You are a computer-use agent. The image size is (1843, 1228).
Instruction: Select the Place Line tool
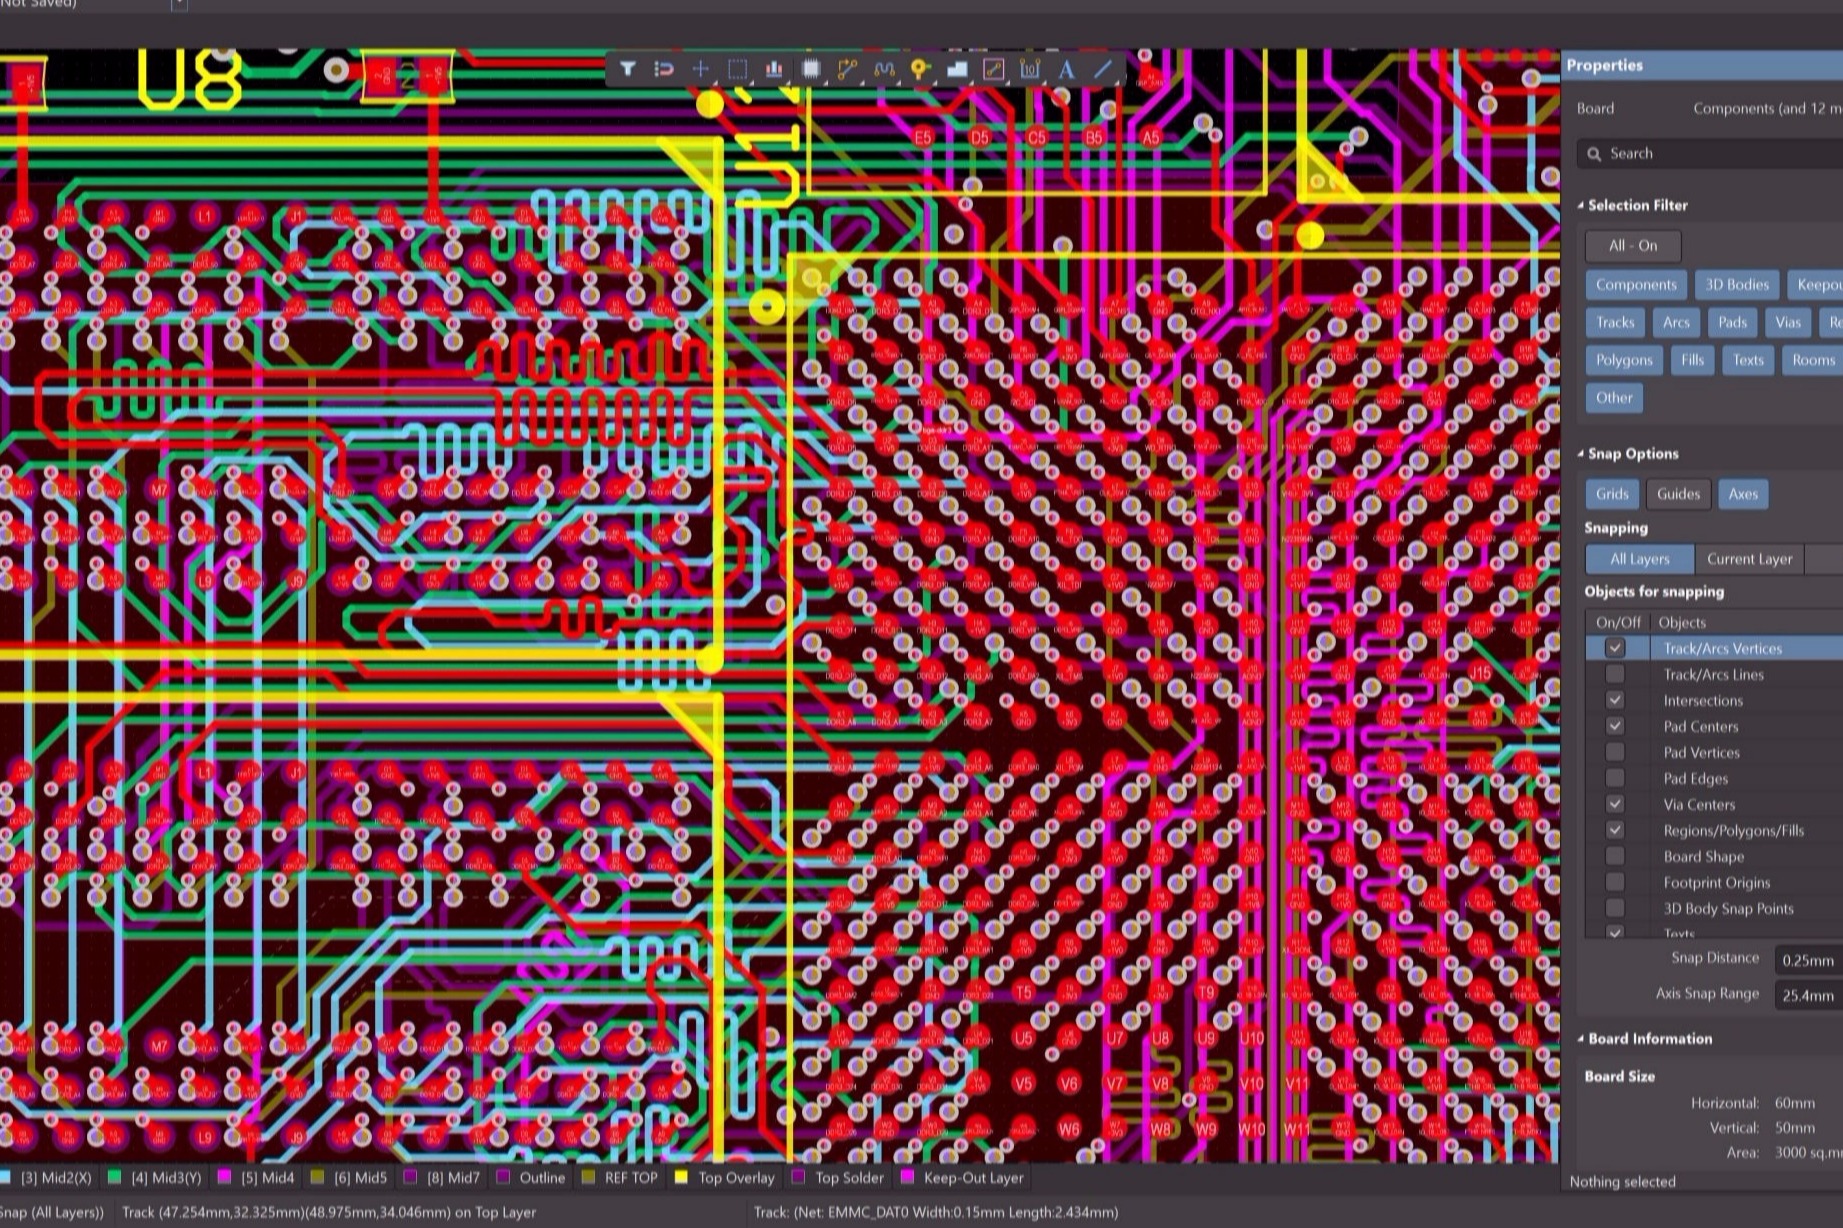[1102, 69]
